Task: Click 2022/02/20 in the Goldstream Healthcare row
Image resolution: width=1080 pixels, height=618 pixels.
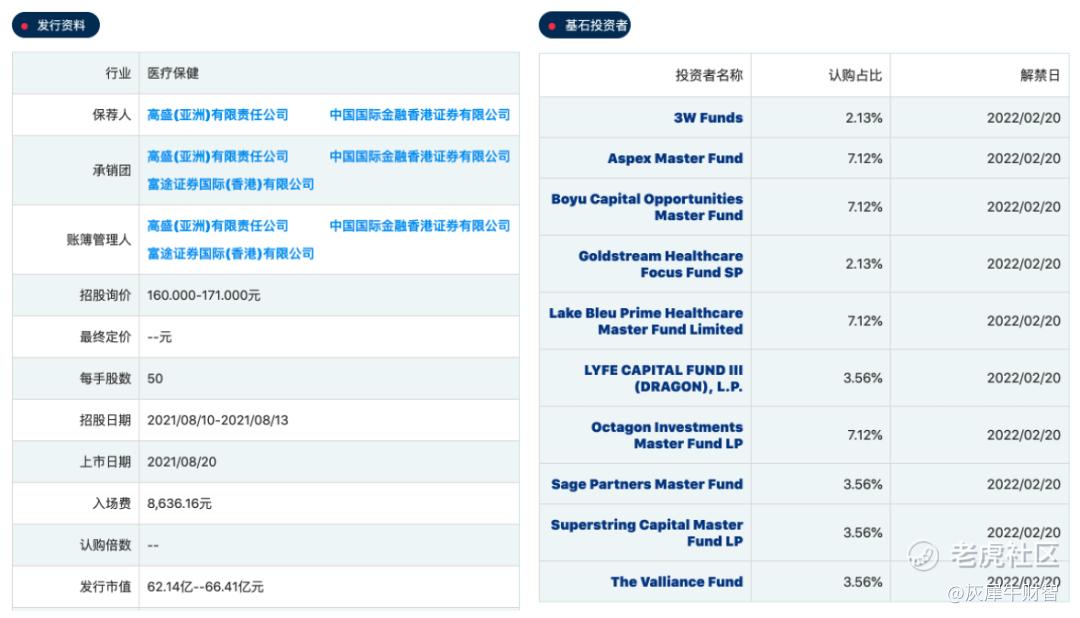Action: click(x=1024, y=264)
